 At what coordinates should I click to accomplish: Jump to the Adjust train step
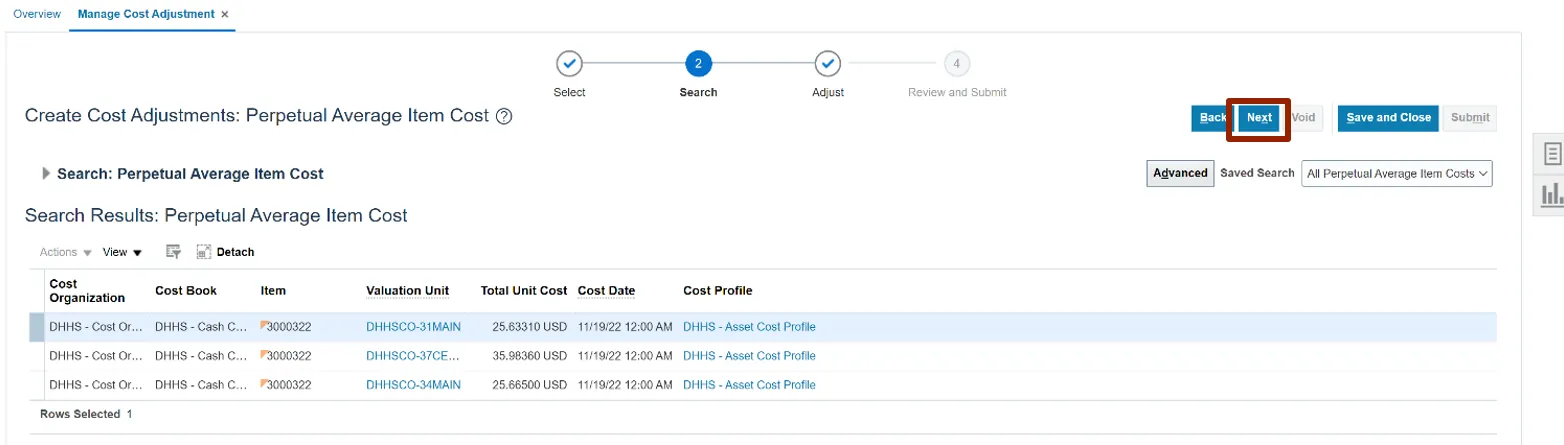point(827,64)
